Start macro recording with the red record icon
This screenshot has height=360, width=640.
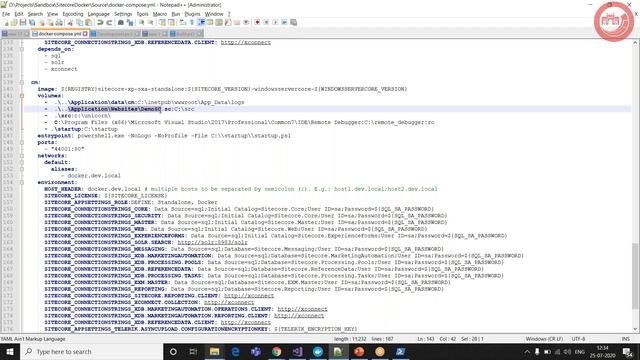[x=257, y=22]
